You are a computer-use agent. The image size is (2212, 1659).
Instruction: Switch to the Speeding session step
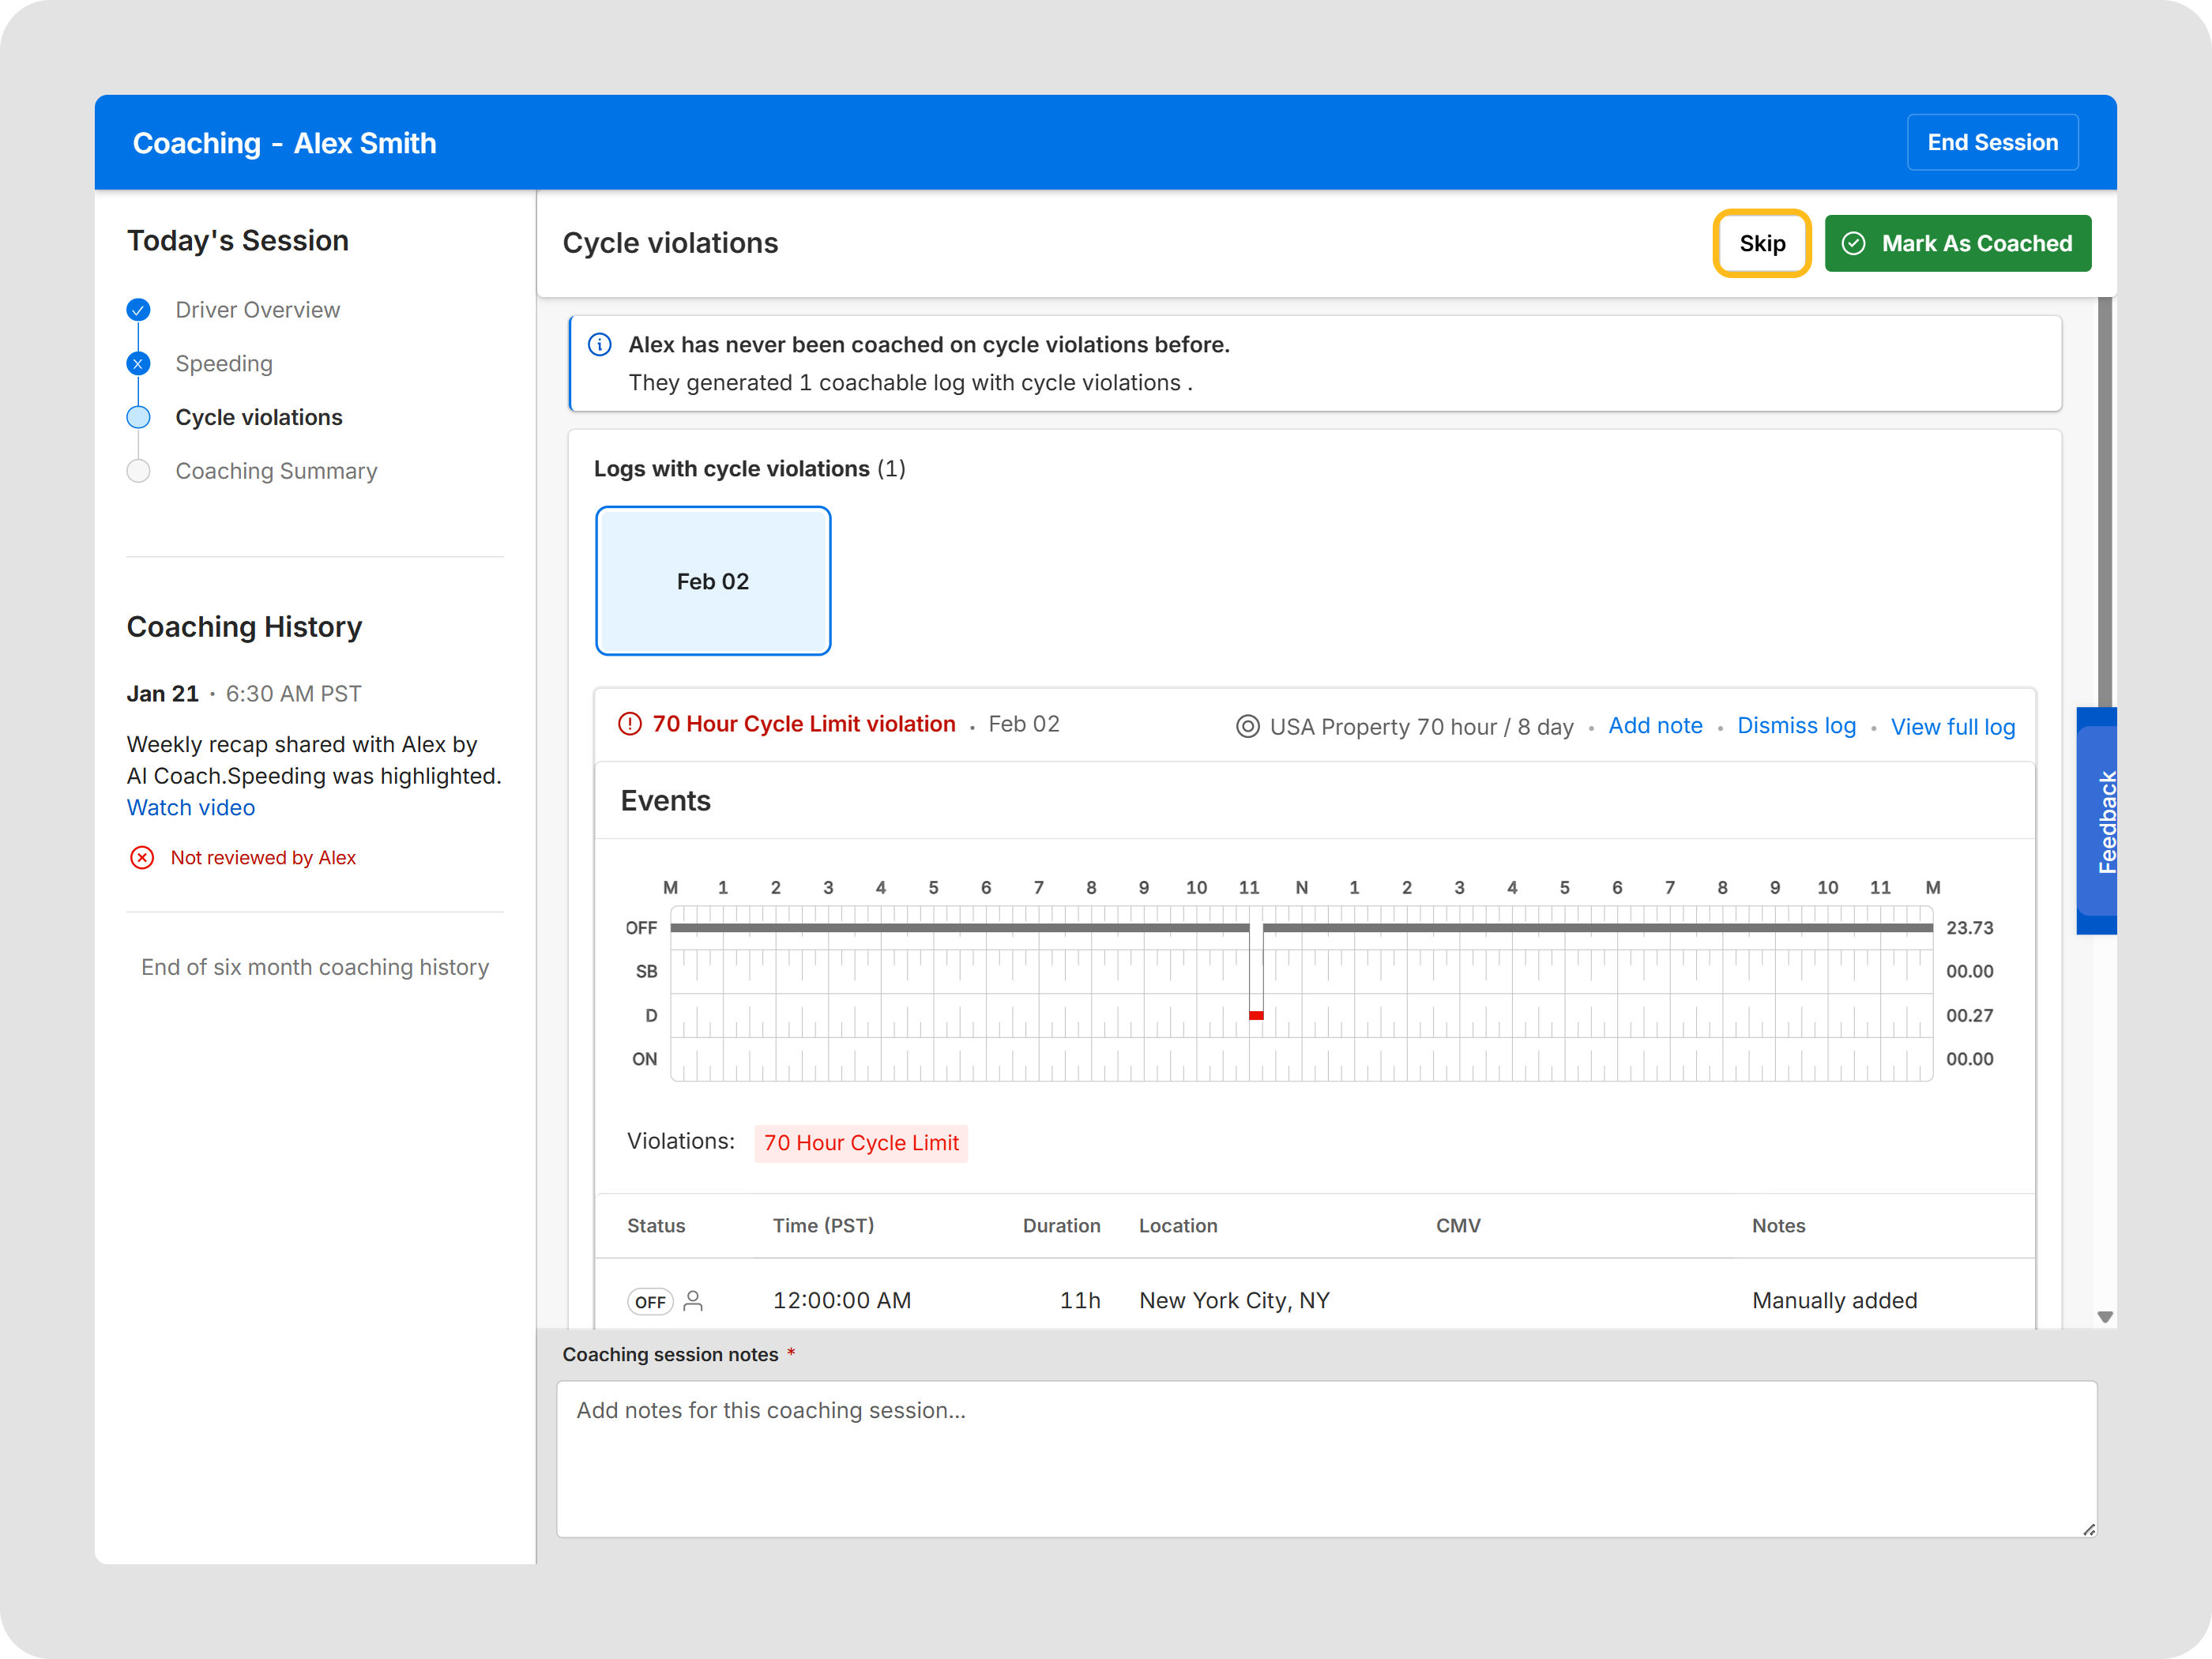224,363
